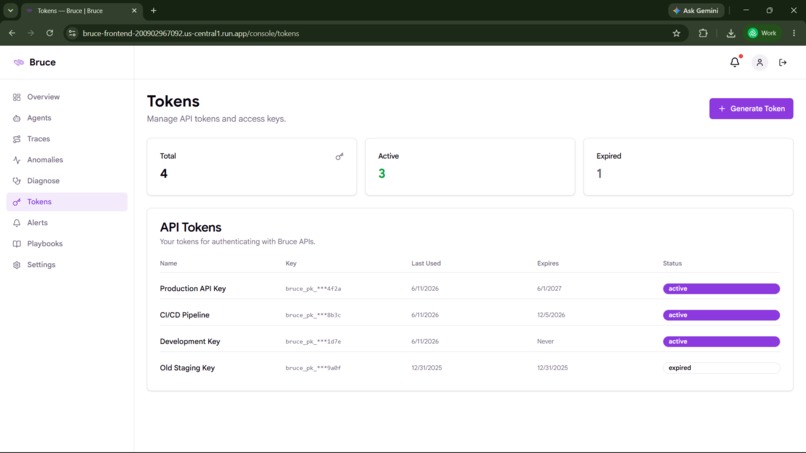Click the expired status badge
This screenshot has width=806, height=453.
(721, 368)
